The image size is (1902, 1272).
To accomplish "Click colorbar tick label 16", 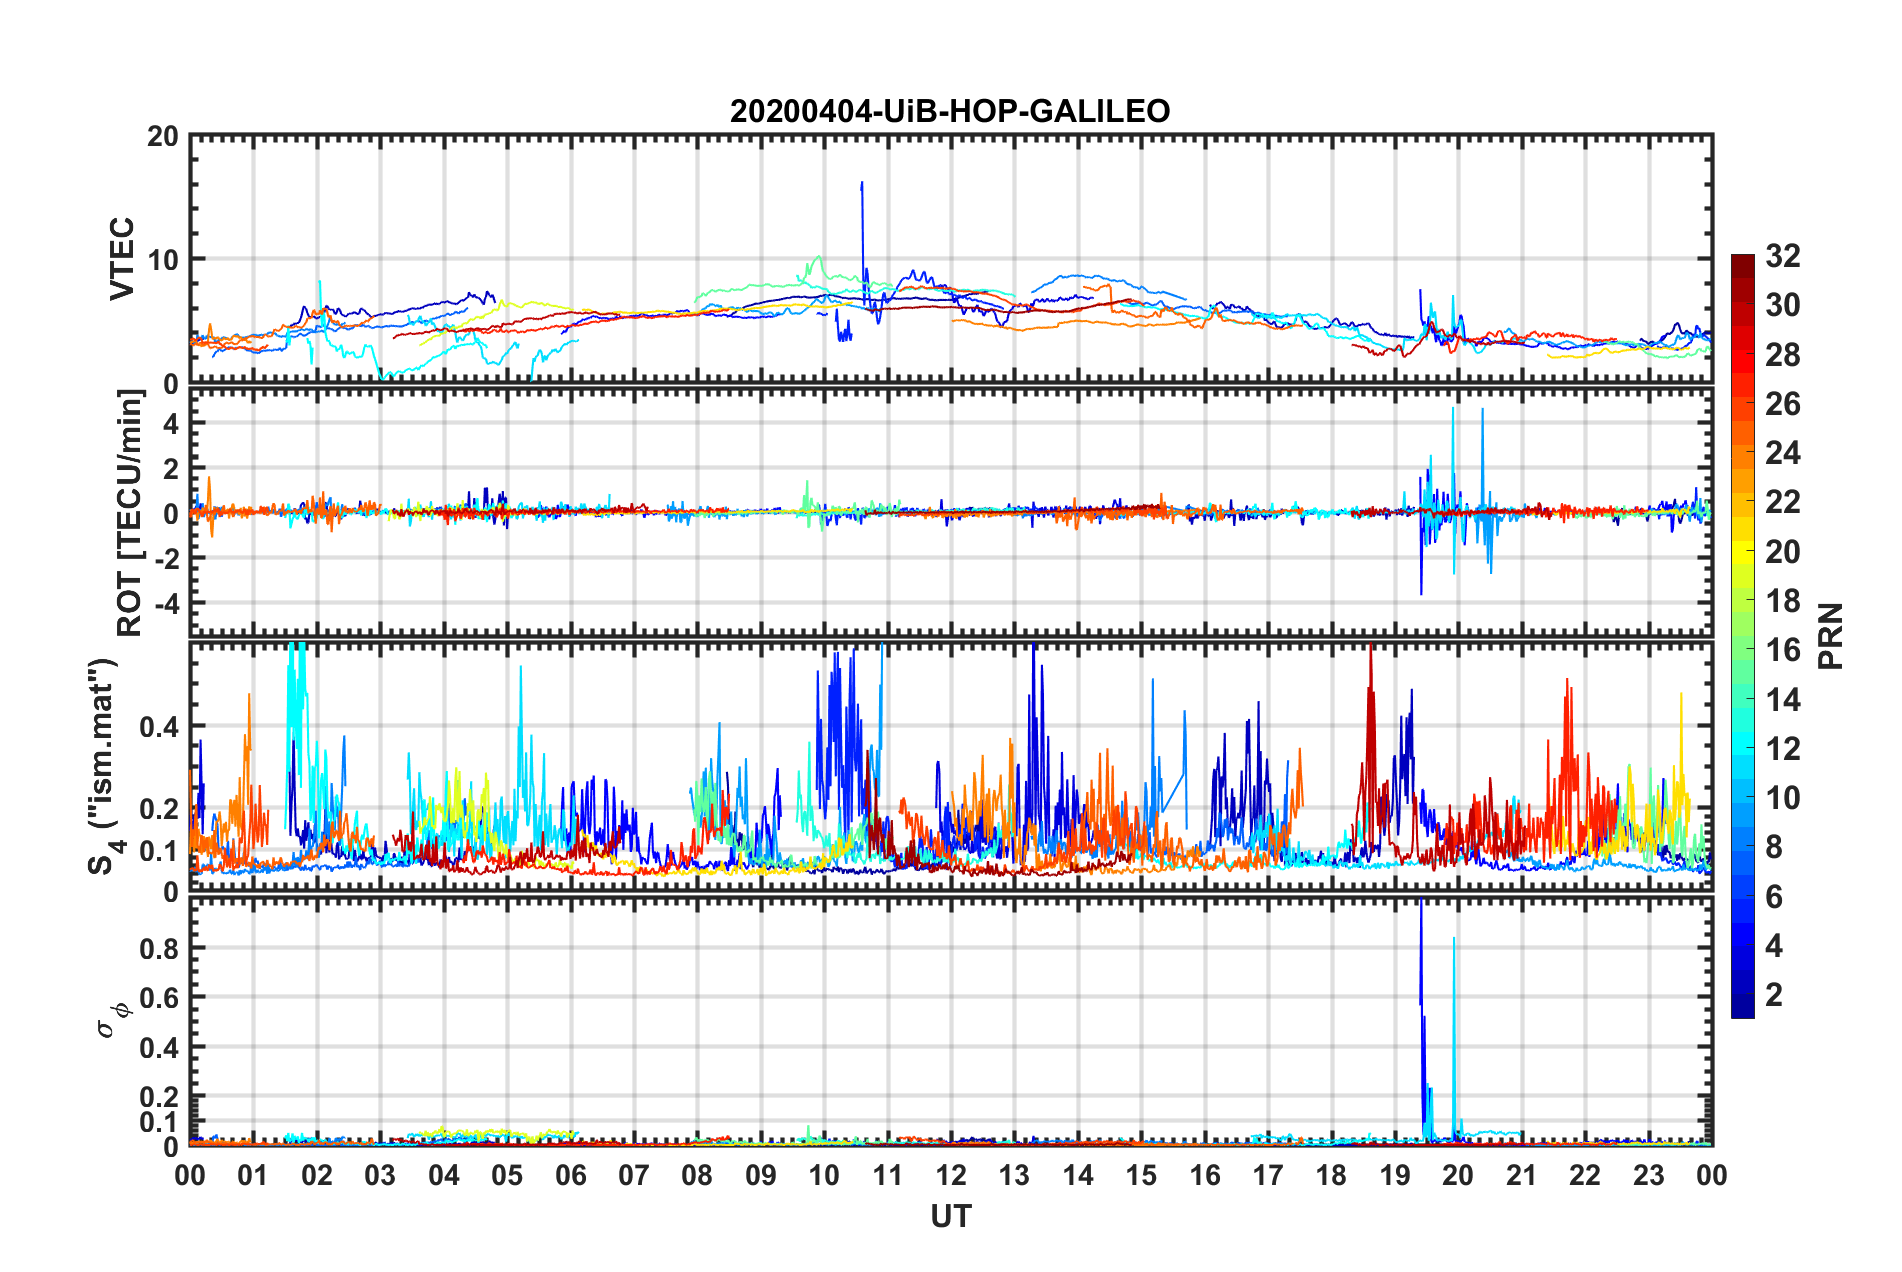I will pyautogui.click(x=1783, y=650).
